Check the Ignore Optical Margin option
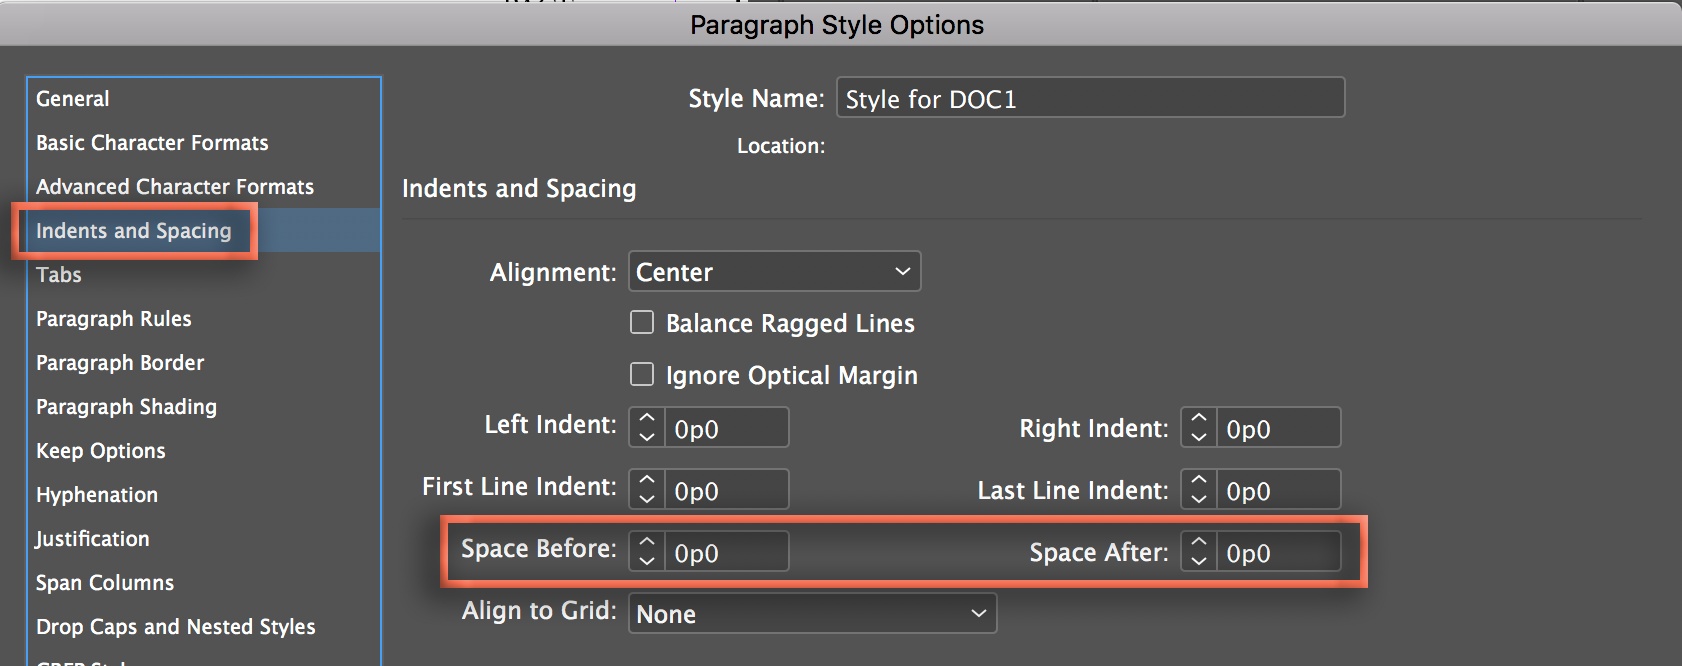 coord(642,374)
